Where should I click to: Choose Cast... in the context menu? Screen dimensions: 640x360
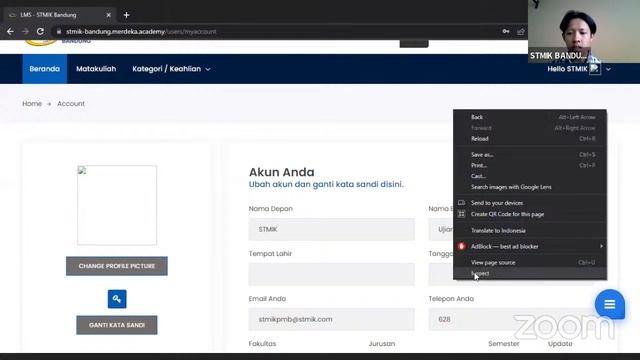pos(530,176)
